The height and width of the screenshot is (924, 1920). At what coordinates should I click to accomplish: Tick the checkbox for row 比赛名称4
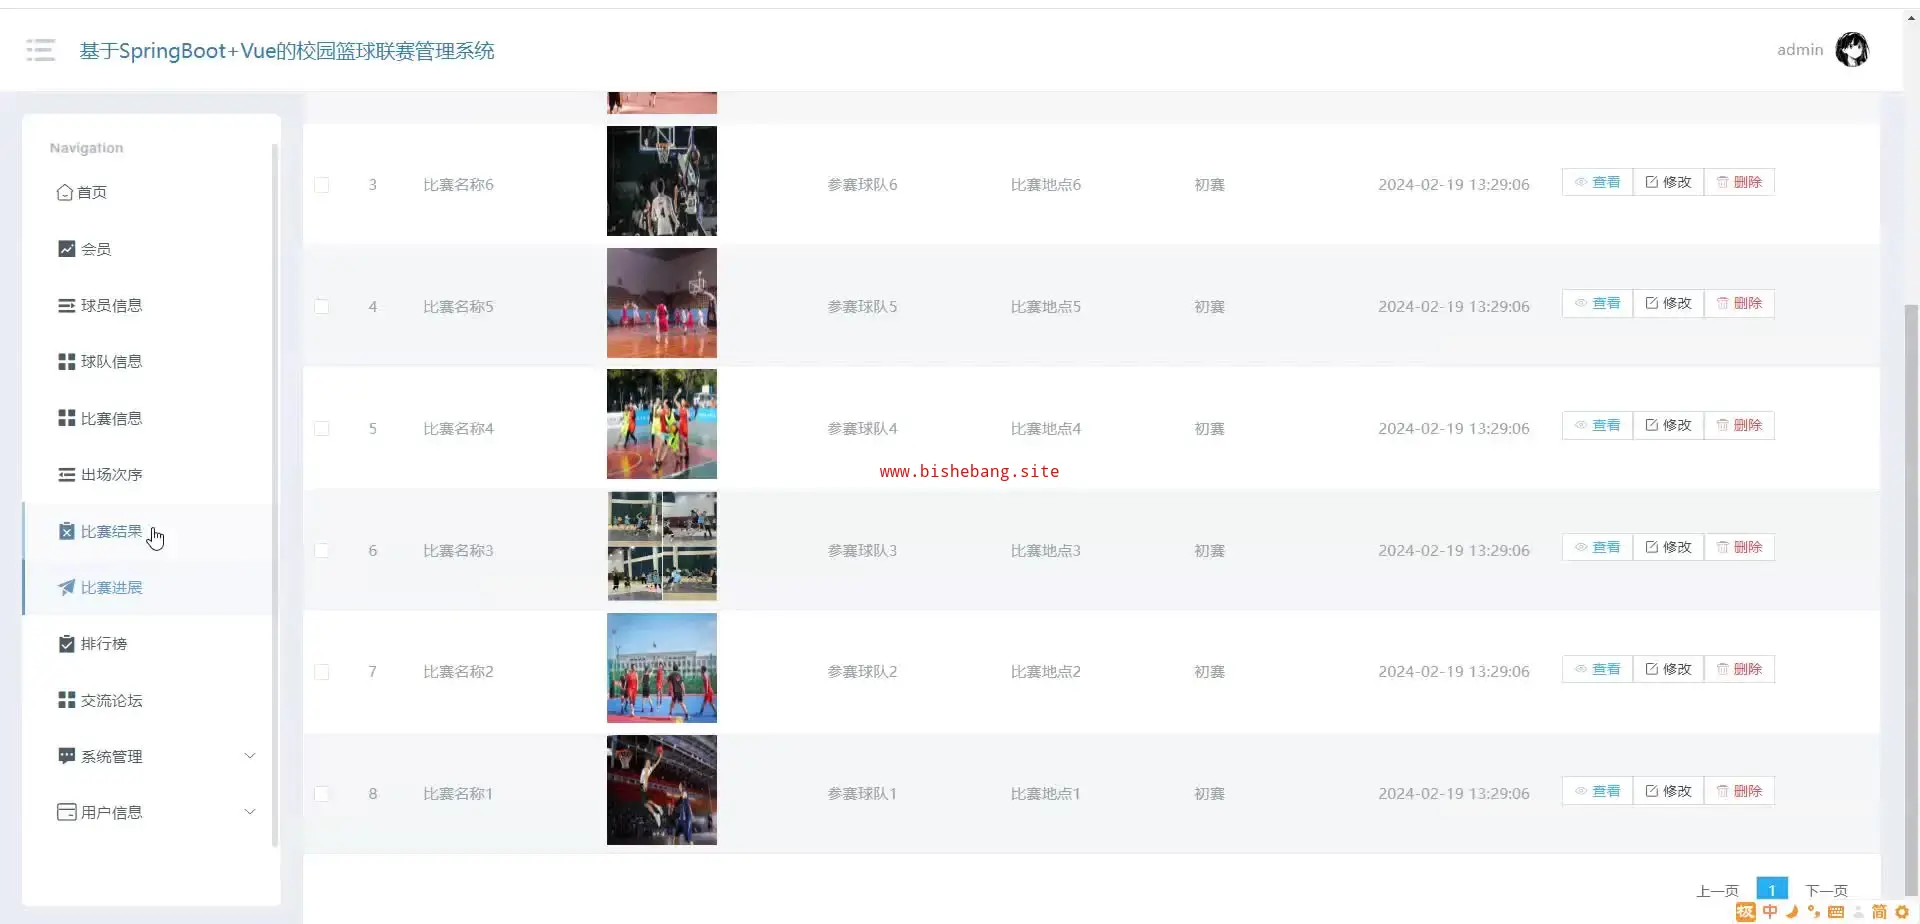pos(322,429)
